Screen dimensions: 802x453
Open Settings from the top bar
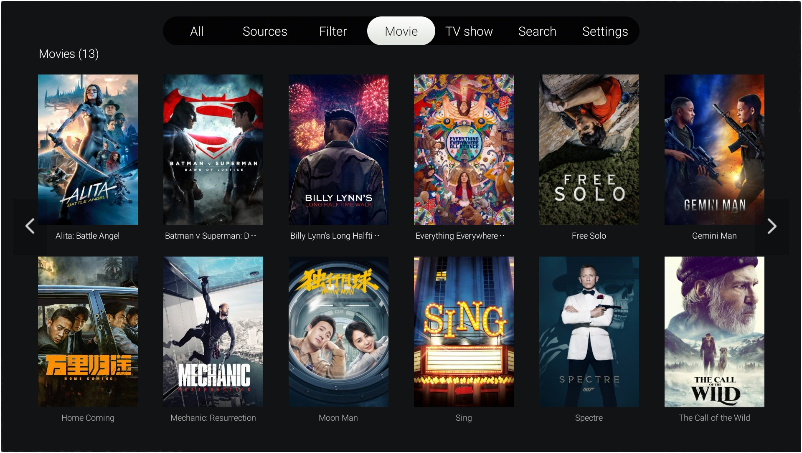coord(605,31)
